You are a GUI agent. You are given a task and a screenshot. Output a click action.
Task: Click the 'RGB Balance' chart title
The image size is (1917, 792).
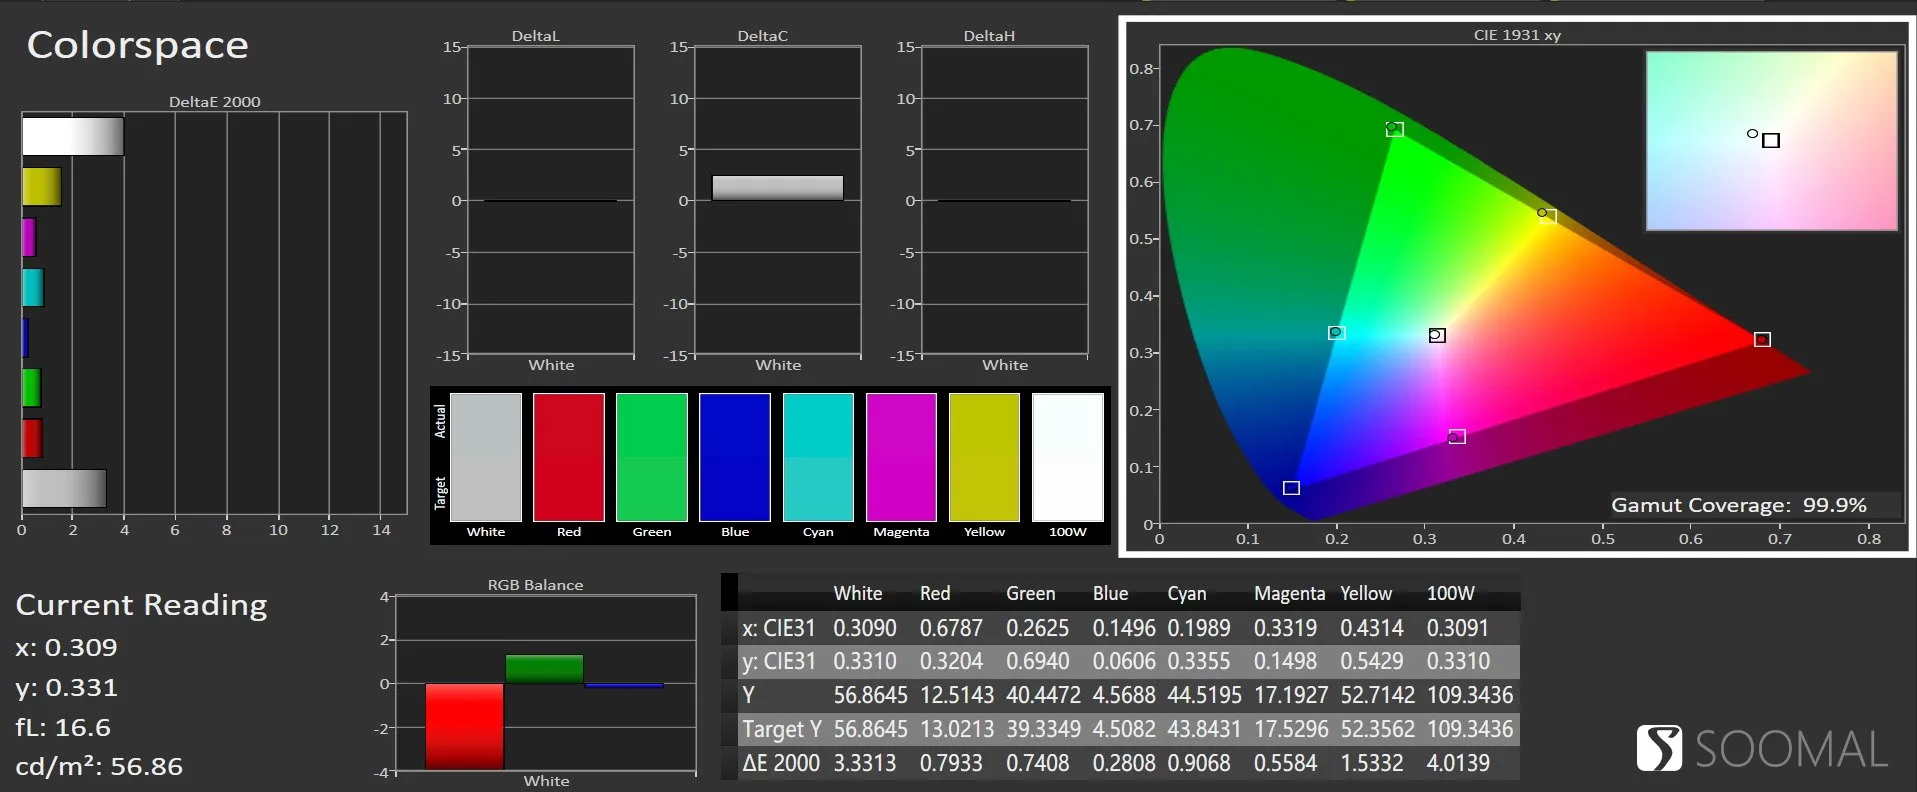tap(535, 585)
